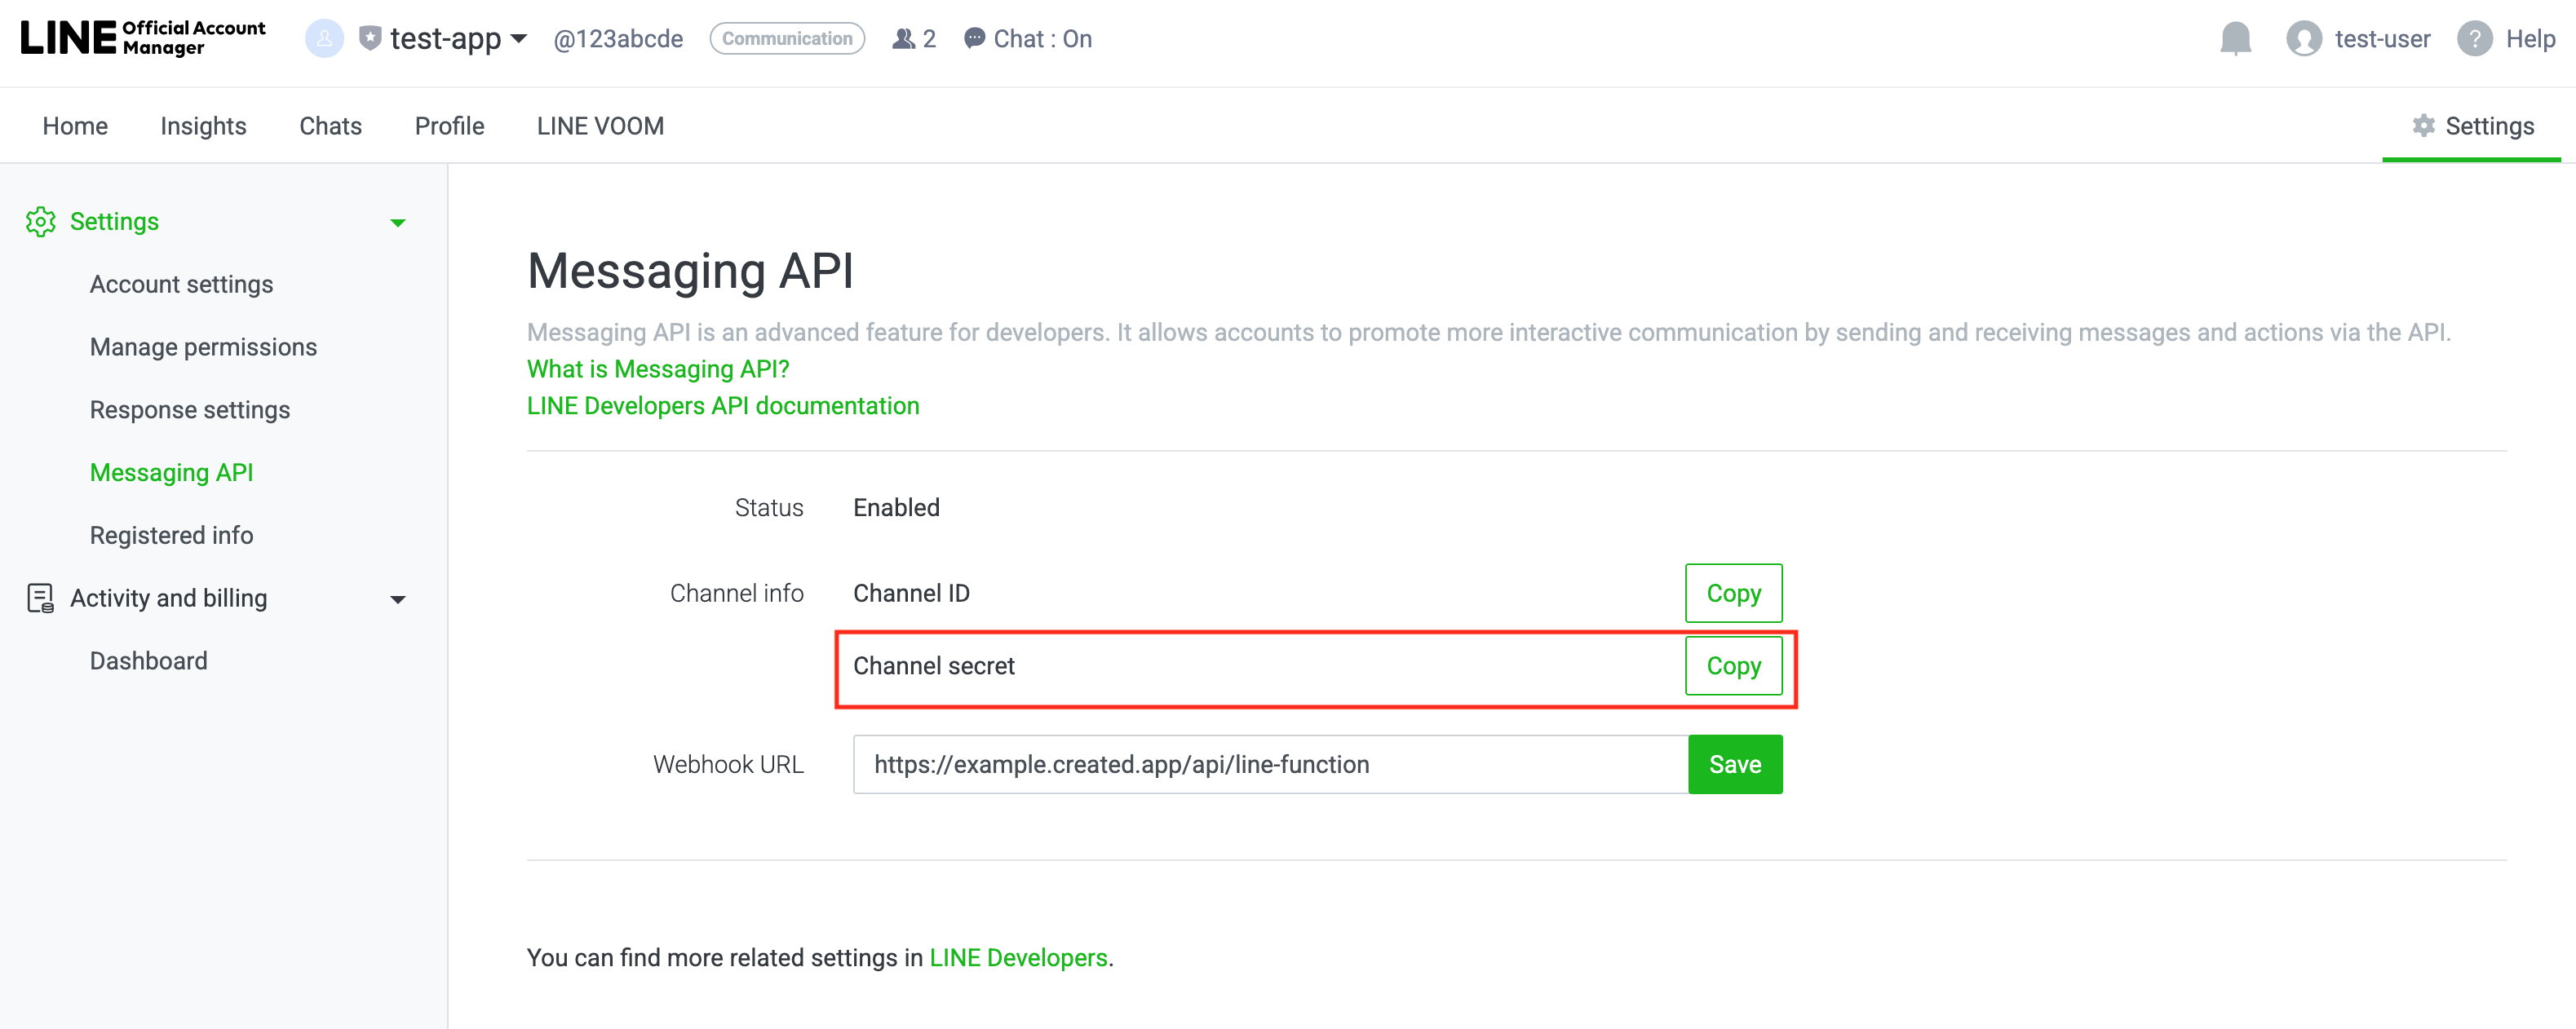The image size is (2576, 1029).
Task: Copy the Channel secret
Action: tap(1732, 666)
